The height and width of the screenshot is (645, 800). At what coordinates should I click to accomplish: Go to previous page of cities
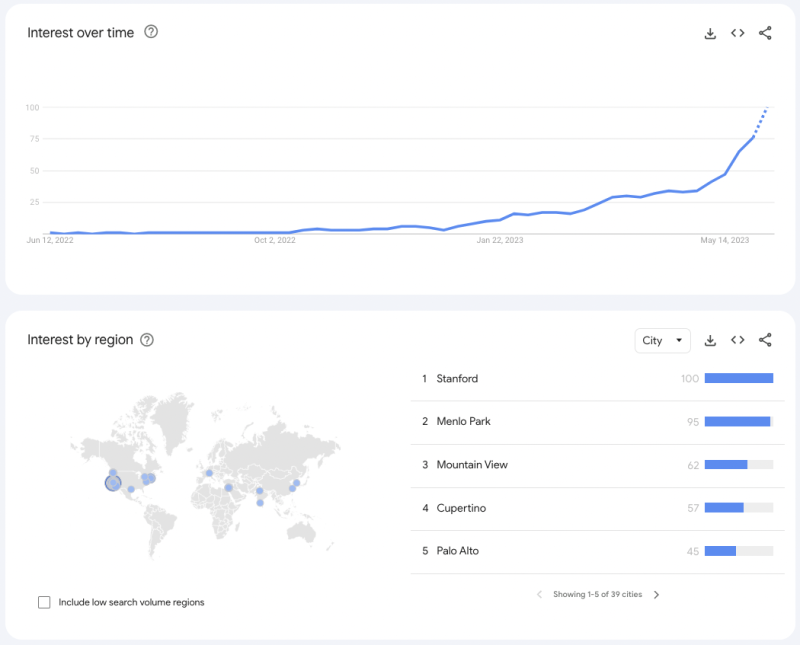(x=540, y=594)
